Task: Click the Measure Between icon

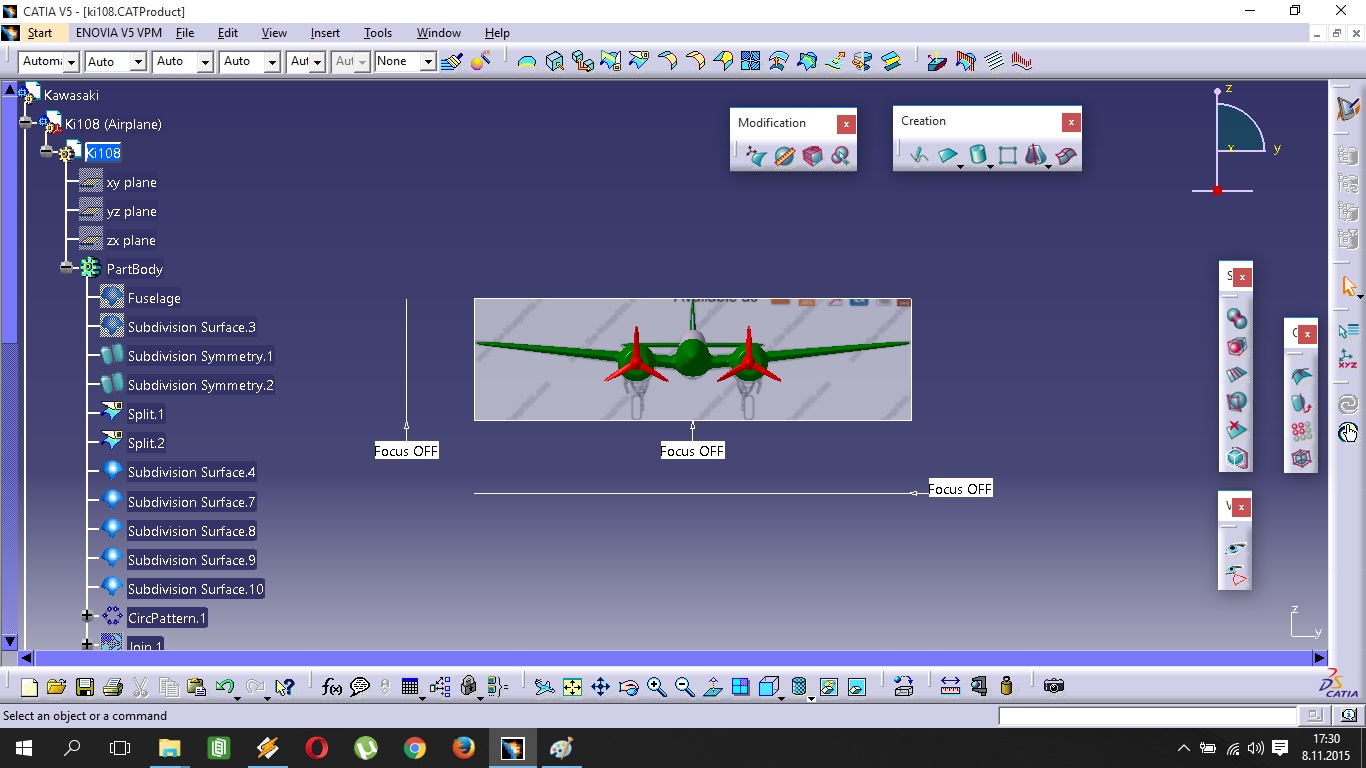Action: point(950,686)
